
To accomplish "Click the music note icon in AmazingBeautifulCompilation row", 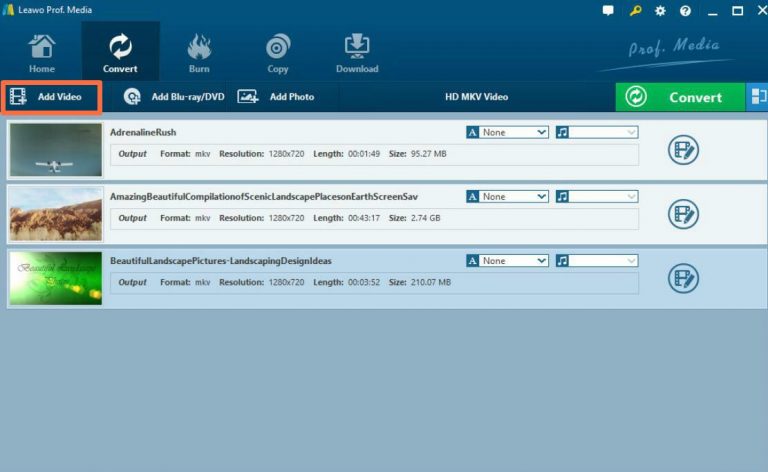I will [x=562, y=196].
